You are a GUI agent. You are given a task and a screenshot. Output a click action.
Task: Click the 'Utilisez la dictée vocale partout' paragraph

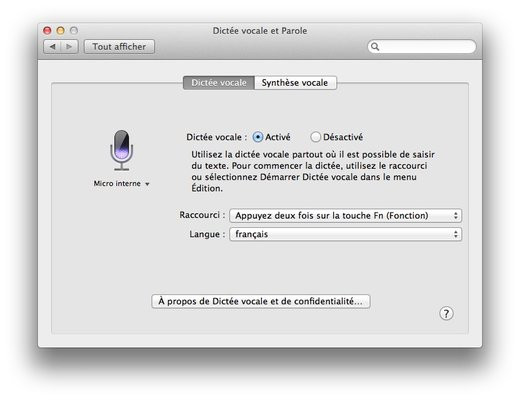tap(313, 171)
